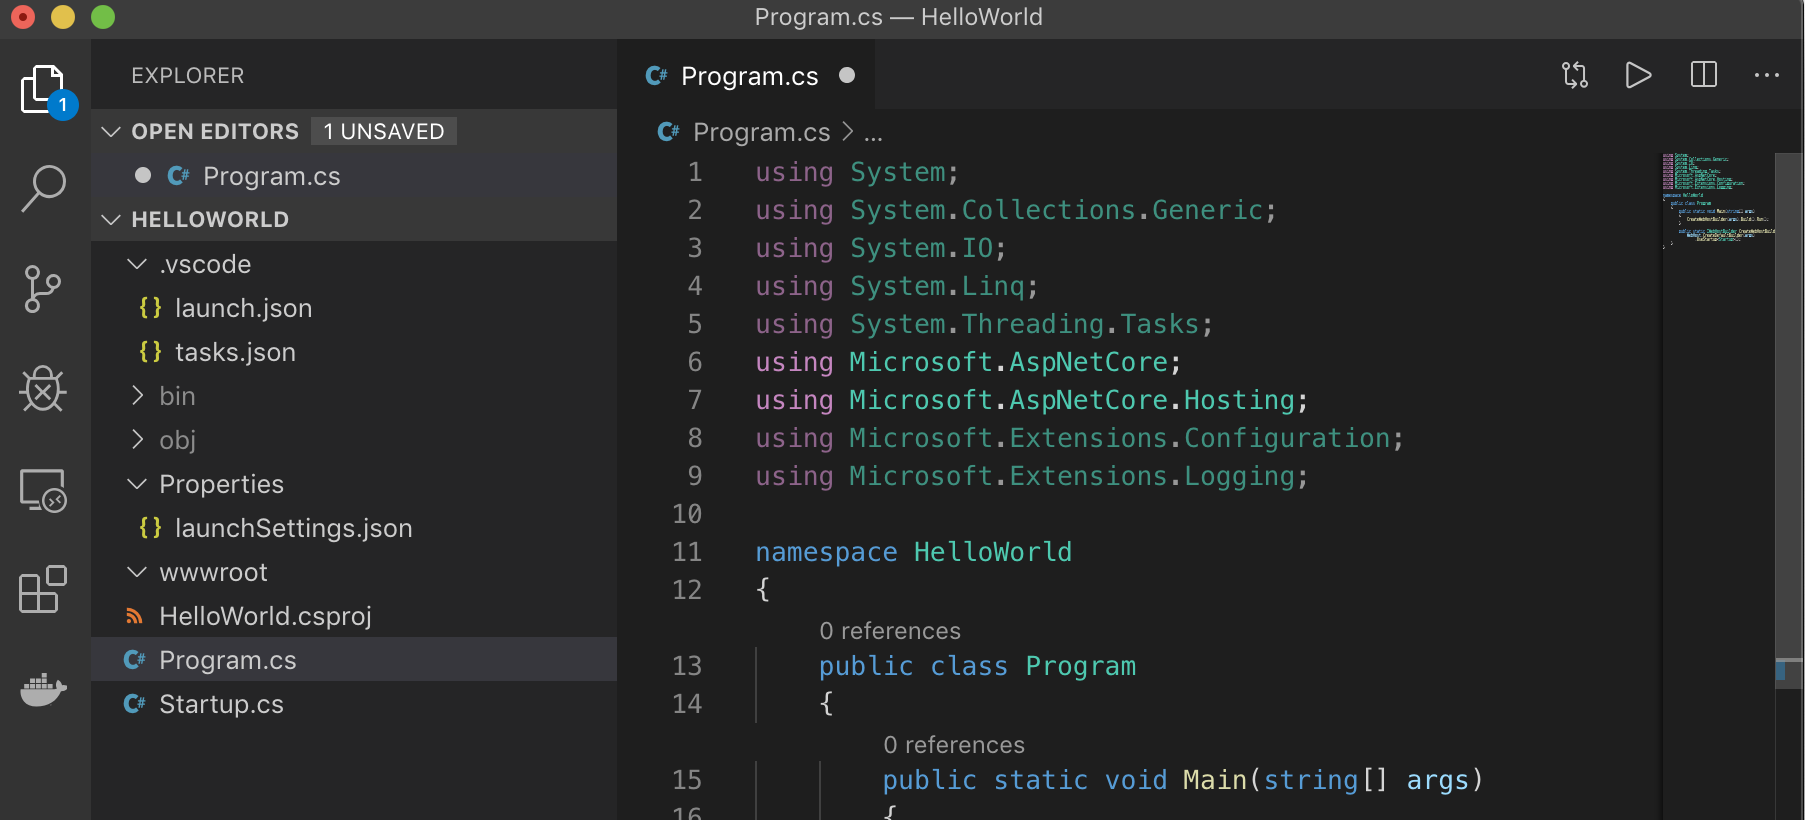Open Program.cs under Open Editors
The width and height of the screenshot is (1805, 820).
pos(354,176)
